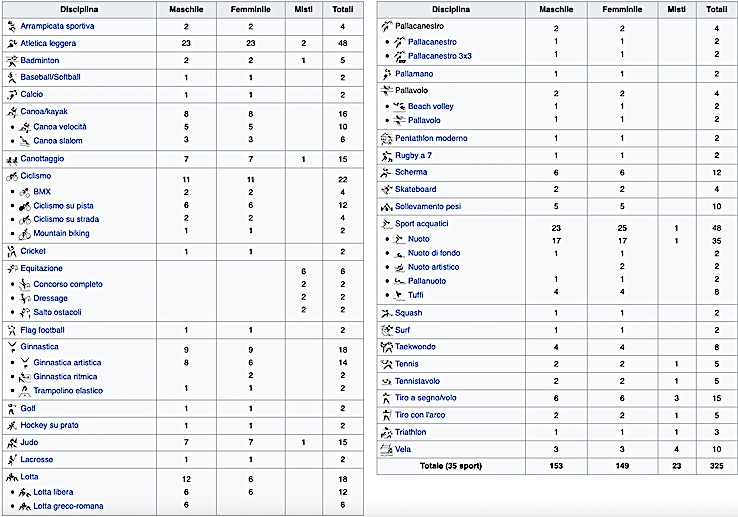Click the diving pictogram beside Tuffi
The width and height of the screenshot is (738, 517).
pyautogui.click(x=399, y=295)
